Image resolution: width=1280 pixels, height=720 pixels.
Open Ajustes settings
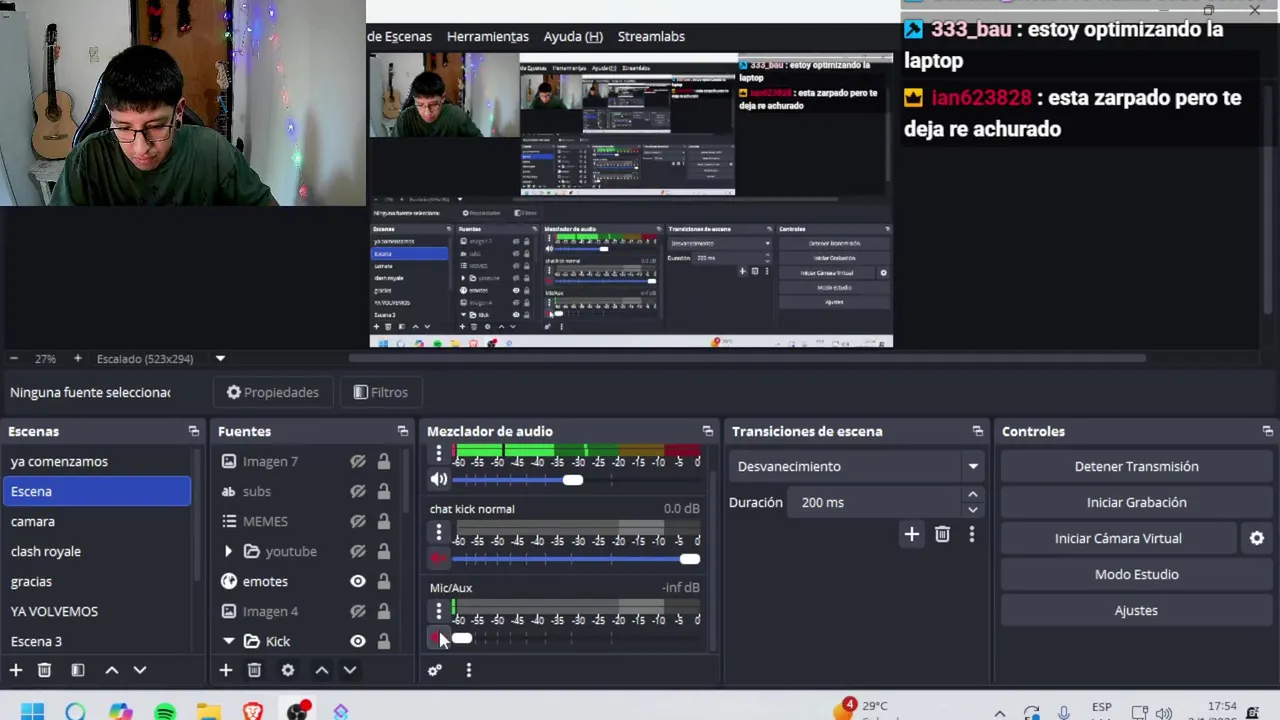(x=1136, y=610)
